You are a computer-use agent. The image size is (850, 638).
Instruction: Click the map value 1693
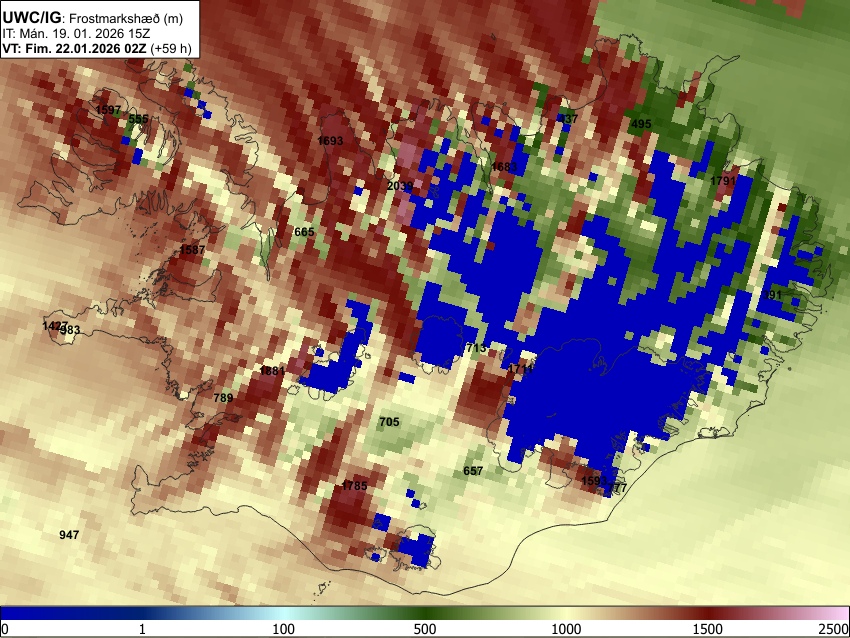[x=330, y=141]
